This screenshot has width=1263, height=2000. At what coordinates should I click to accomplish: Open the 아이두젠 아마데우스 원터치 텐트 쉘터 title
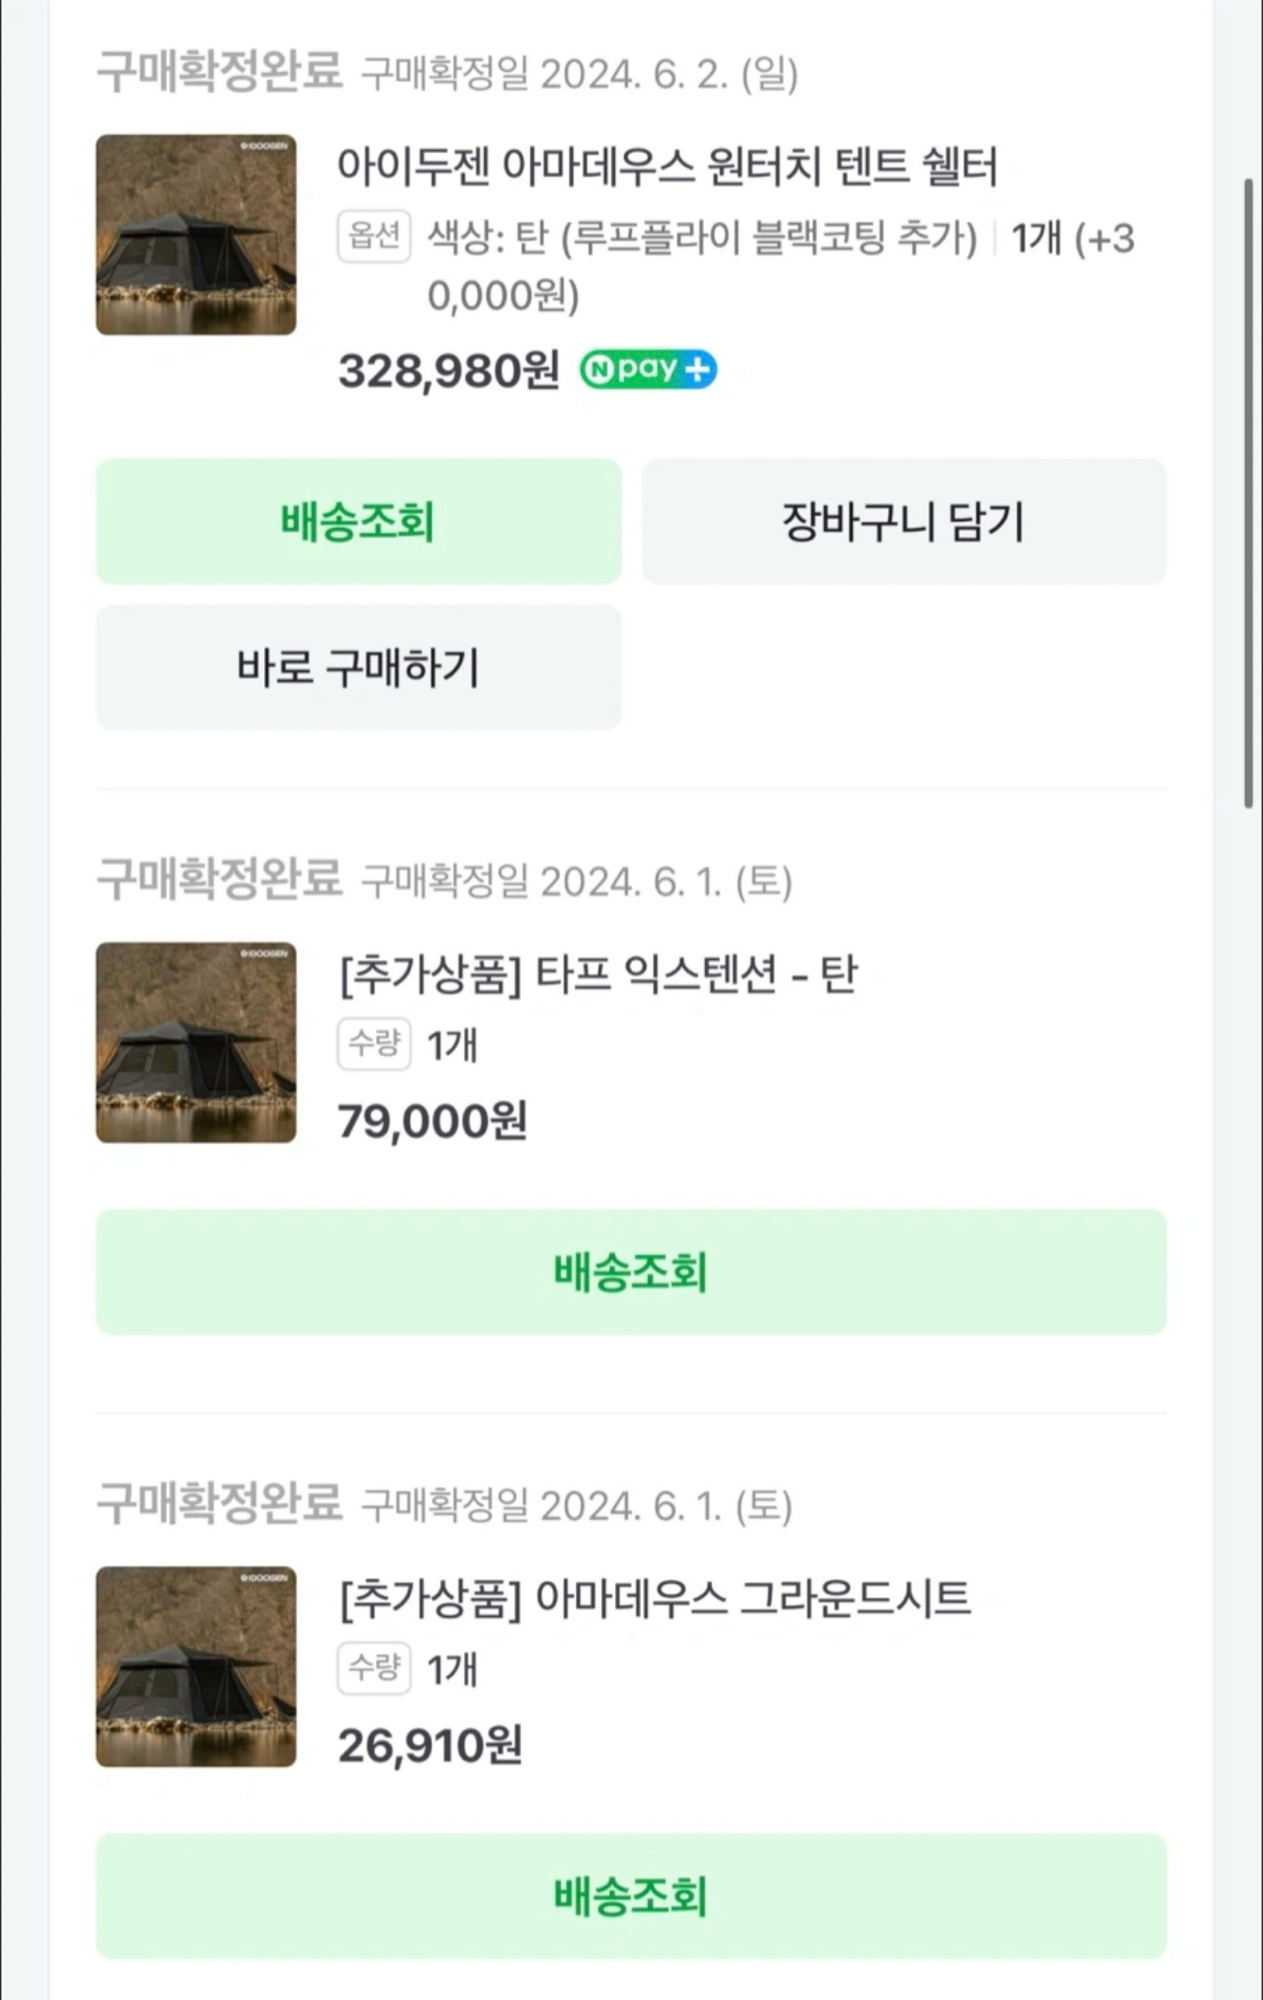coord(667,167)
